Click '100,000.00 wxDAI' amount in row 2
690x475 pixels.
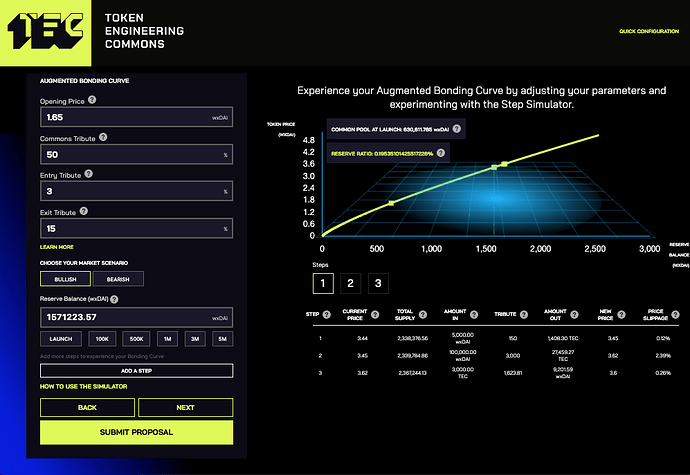pos(462,355)
